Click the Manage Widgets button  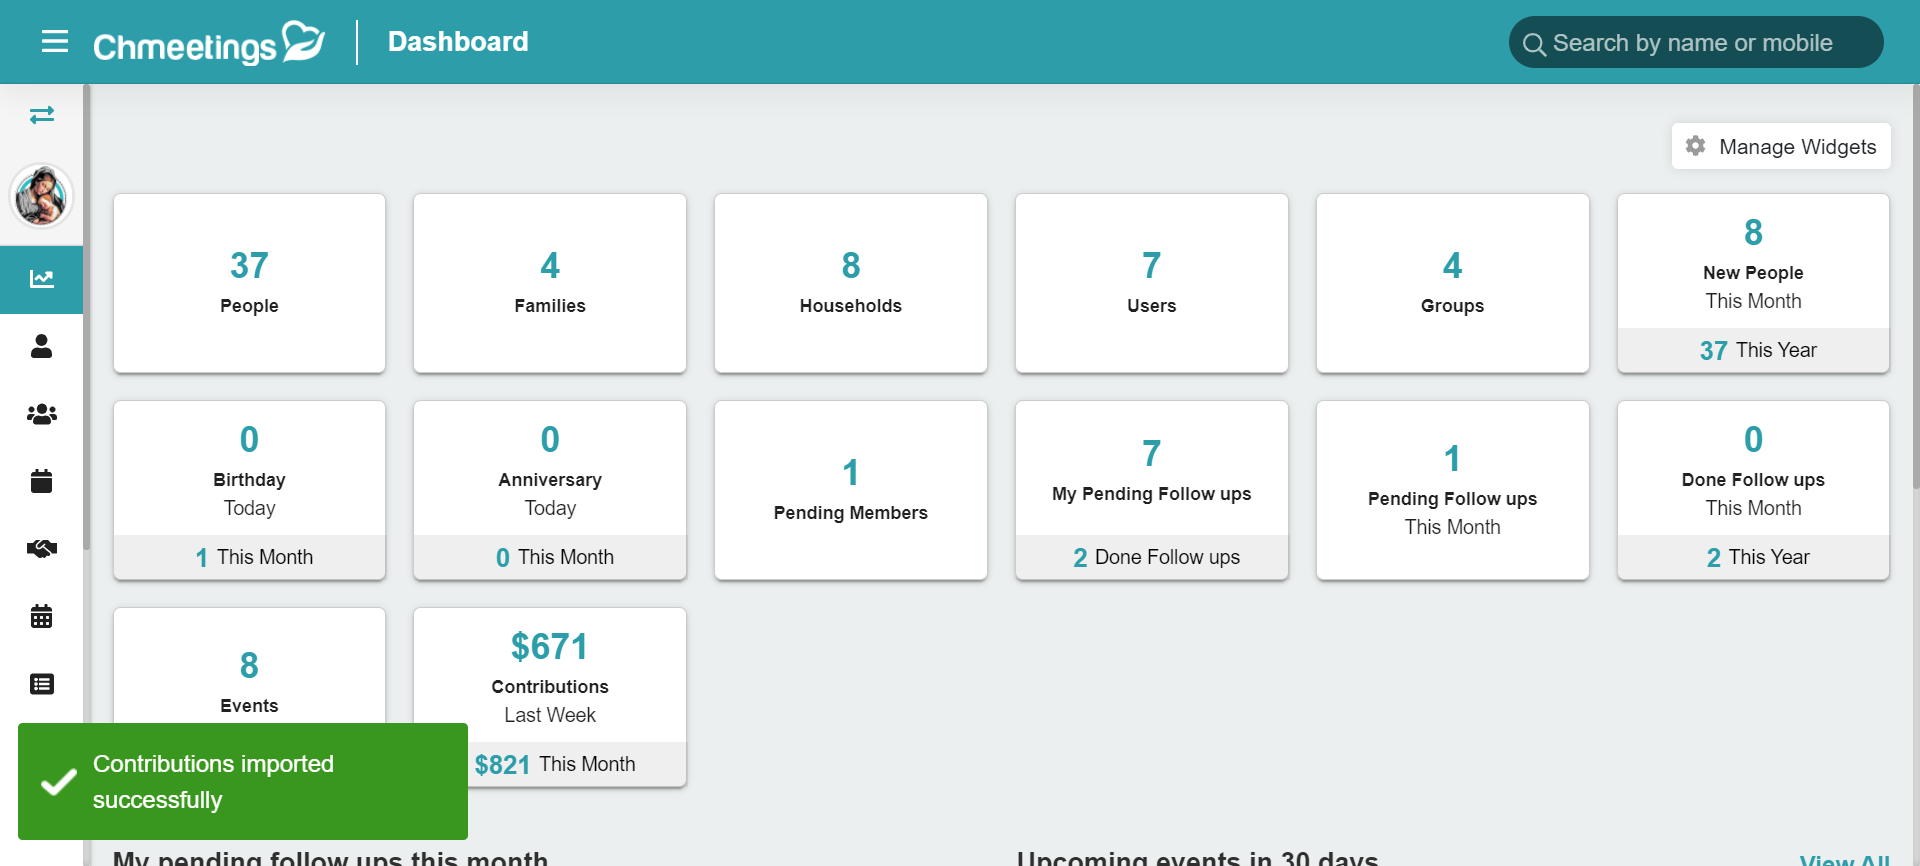click(1781, 146)
